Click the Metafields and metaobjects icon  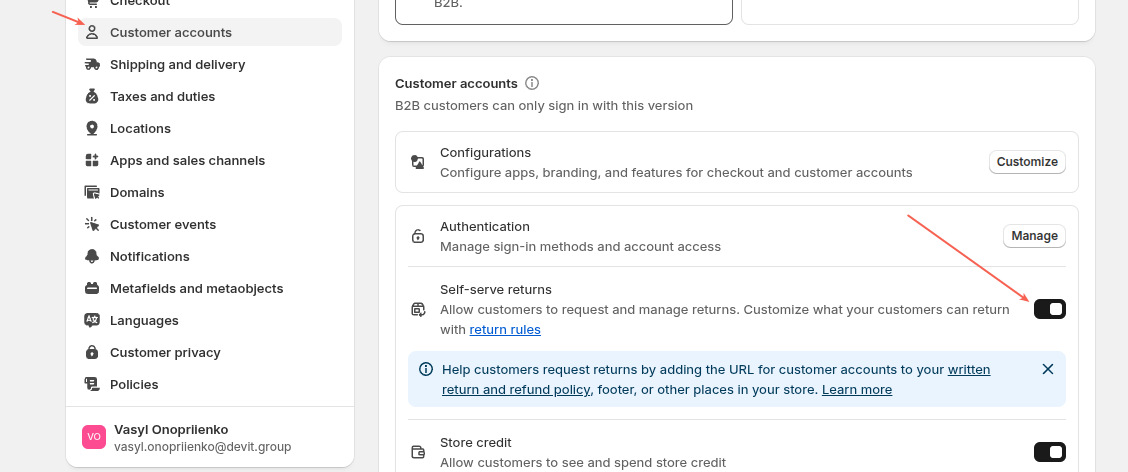(92, 288)
